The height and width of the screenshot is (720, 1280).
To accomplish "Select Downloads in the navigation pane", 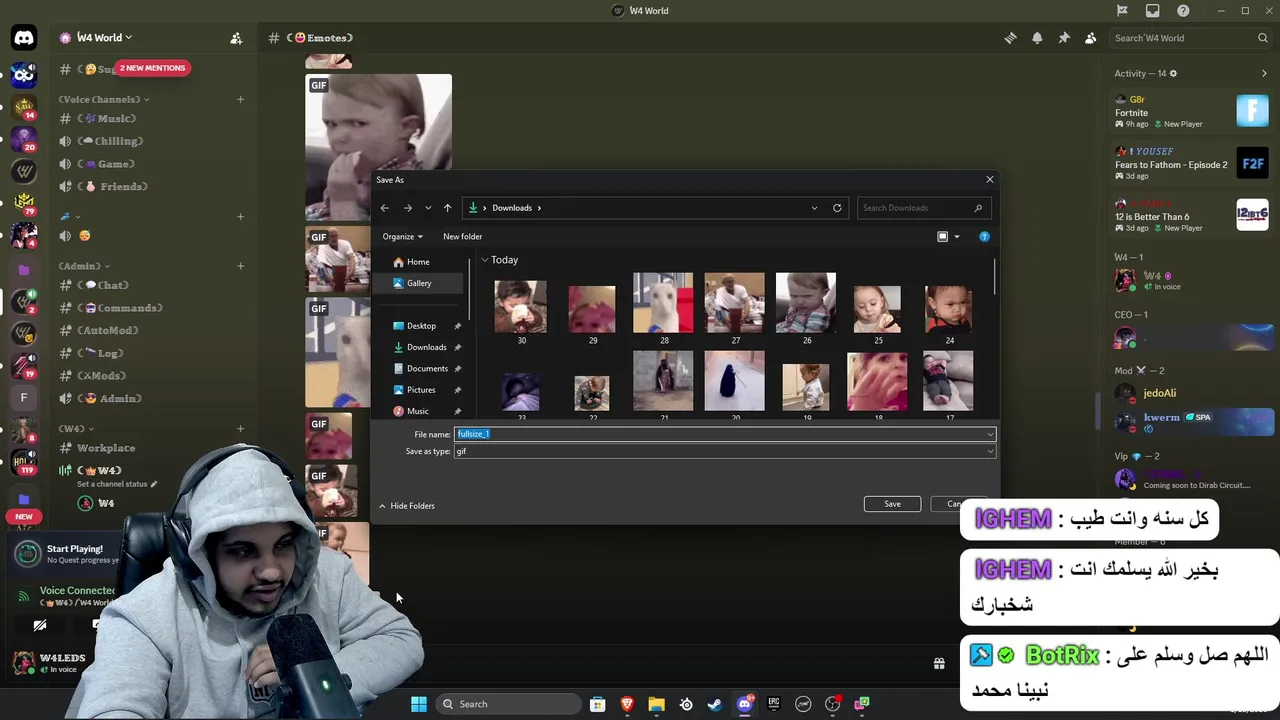I will pos(426,347).
